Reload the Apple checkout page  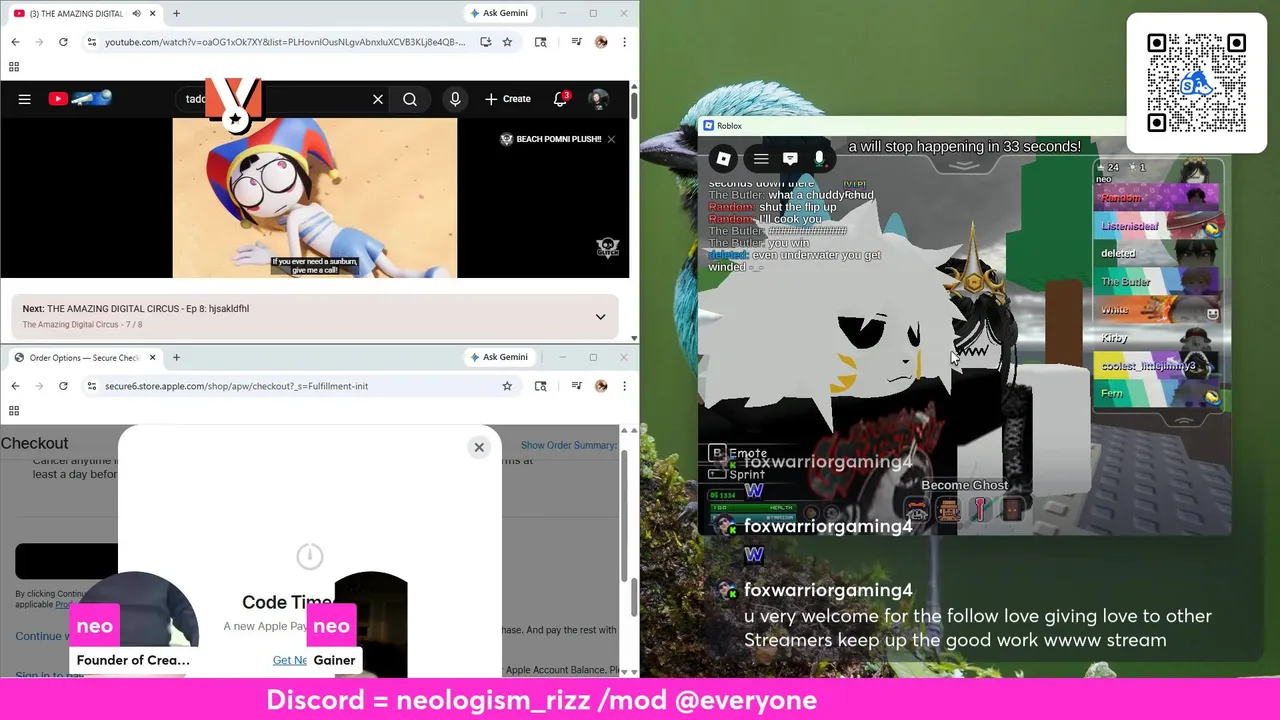tap(63, 386)
